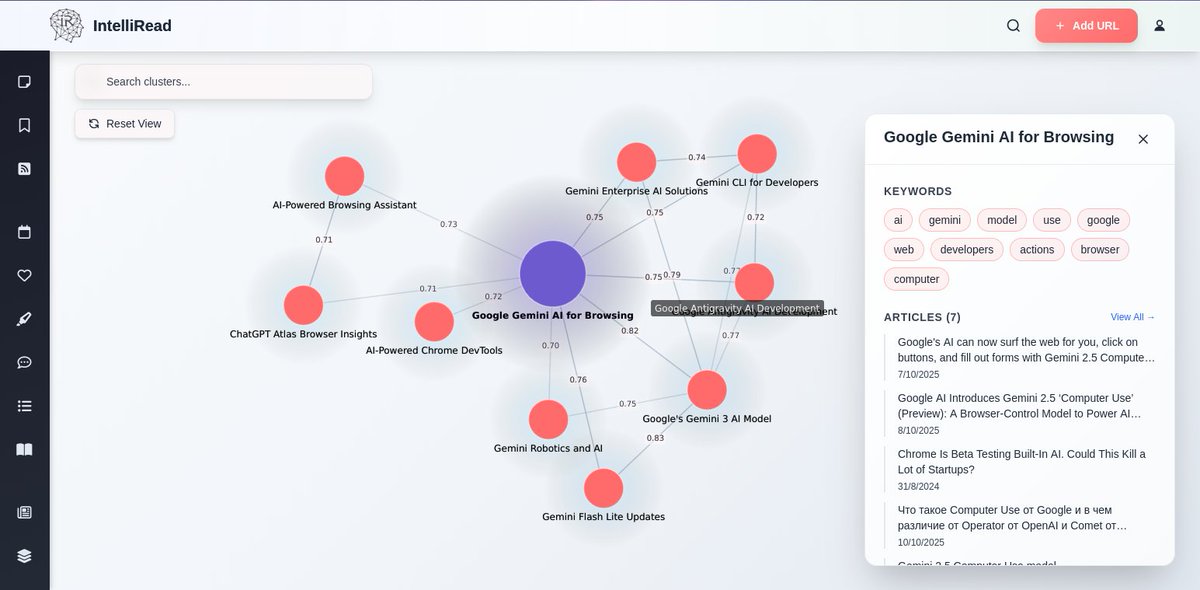This screenshot has width=1200, height=590.
Task: Select the 'gemini' keyword chip
Action: (943, 219)
